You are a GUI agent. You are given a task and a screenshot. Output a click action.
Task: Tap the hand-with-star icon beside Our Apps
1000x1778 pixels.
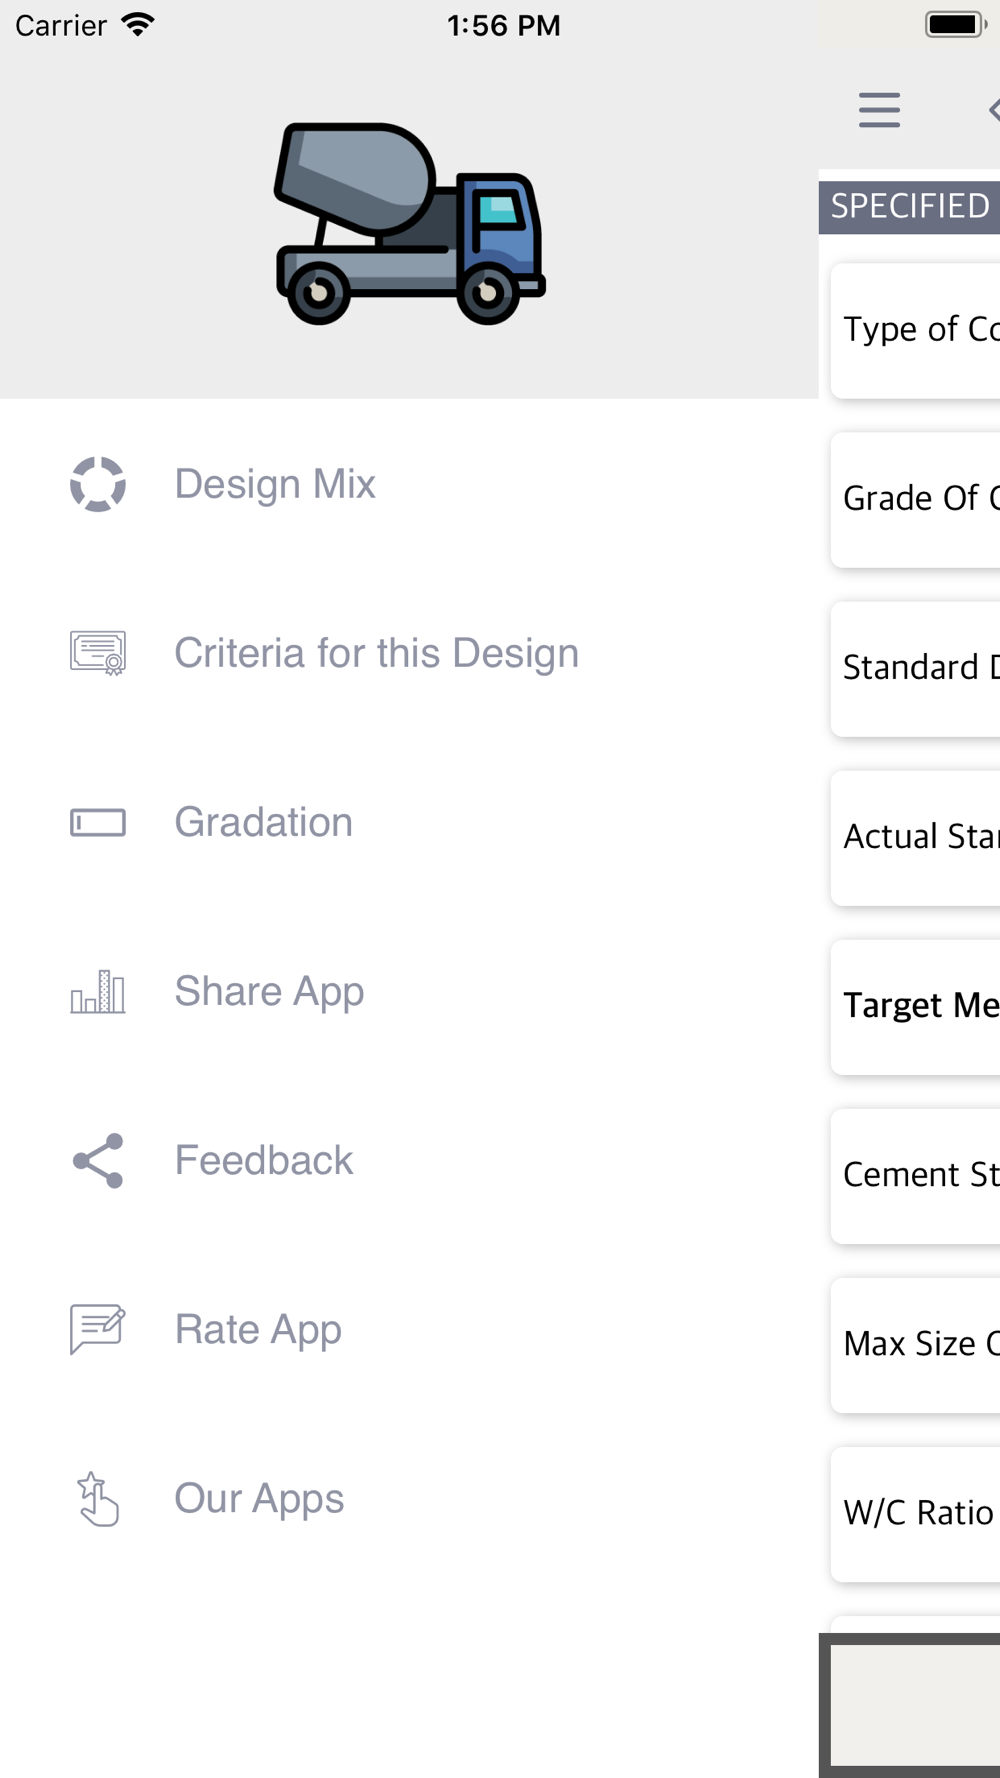click(x=98, y=1498)
